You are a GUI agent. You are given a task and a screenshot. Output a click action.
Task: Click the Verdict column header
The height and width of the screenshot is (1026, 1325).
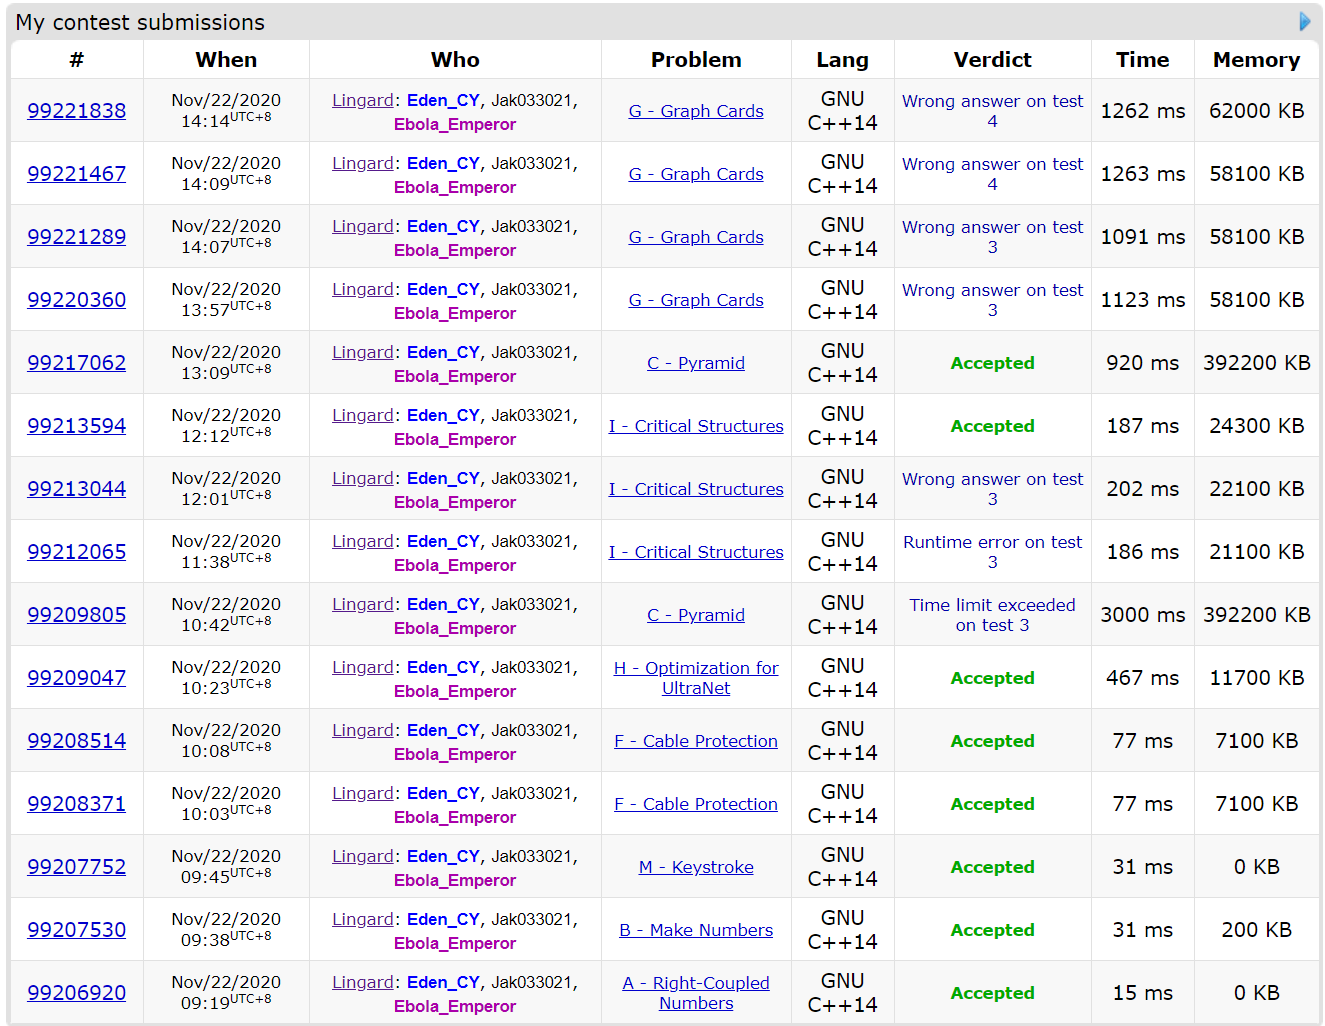click(992, 60)
